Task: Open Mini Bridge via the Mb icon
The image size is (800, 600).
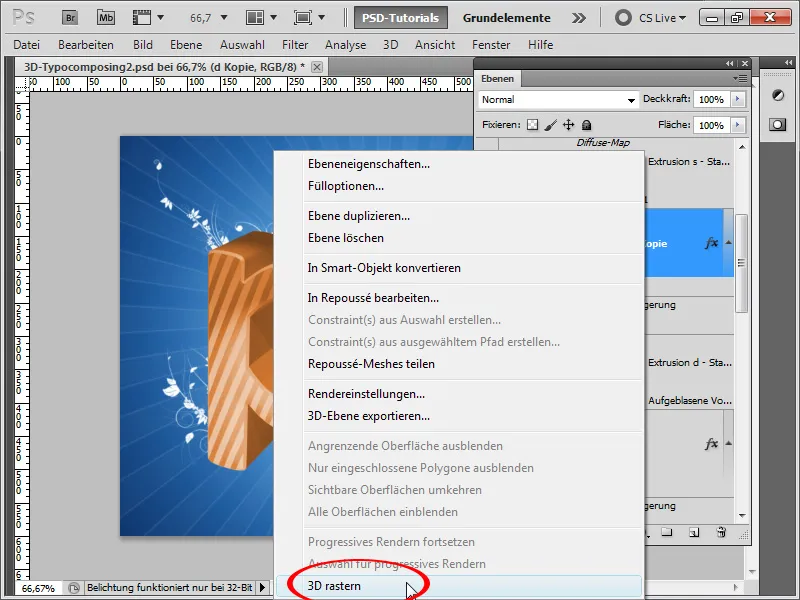Action: pos(106,18)
